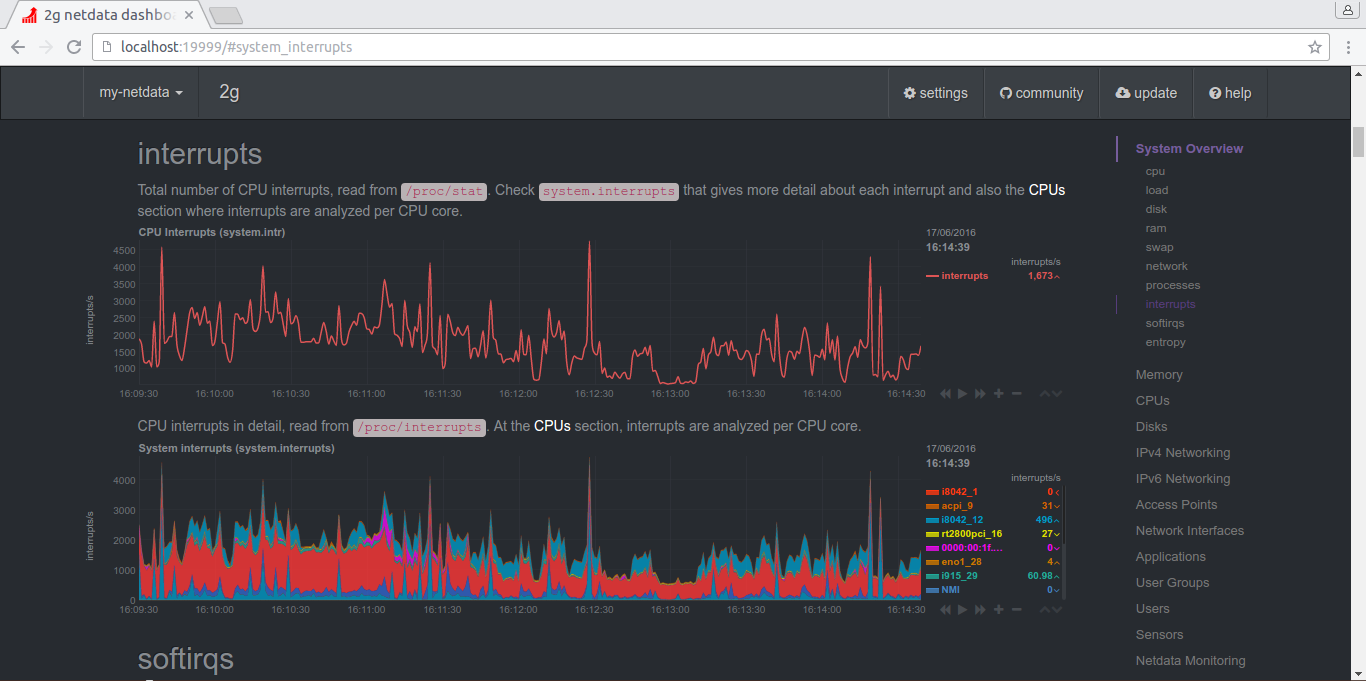Open the Netdata Monitoring section

pyautogui.click(x=1191, y=661)
